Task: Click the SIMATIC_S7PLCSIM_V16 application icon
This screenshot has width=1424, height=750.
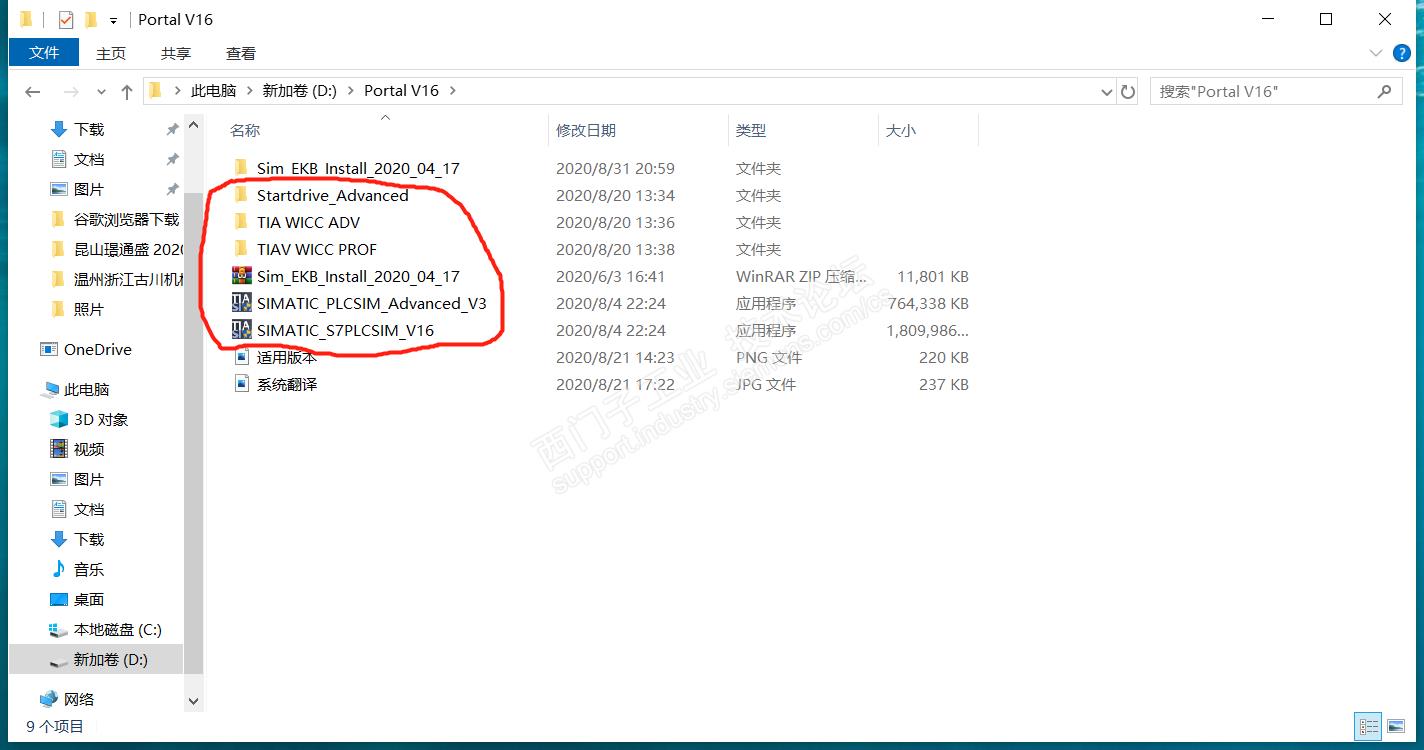Action: click(x=240, y=330)
